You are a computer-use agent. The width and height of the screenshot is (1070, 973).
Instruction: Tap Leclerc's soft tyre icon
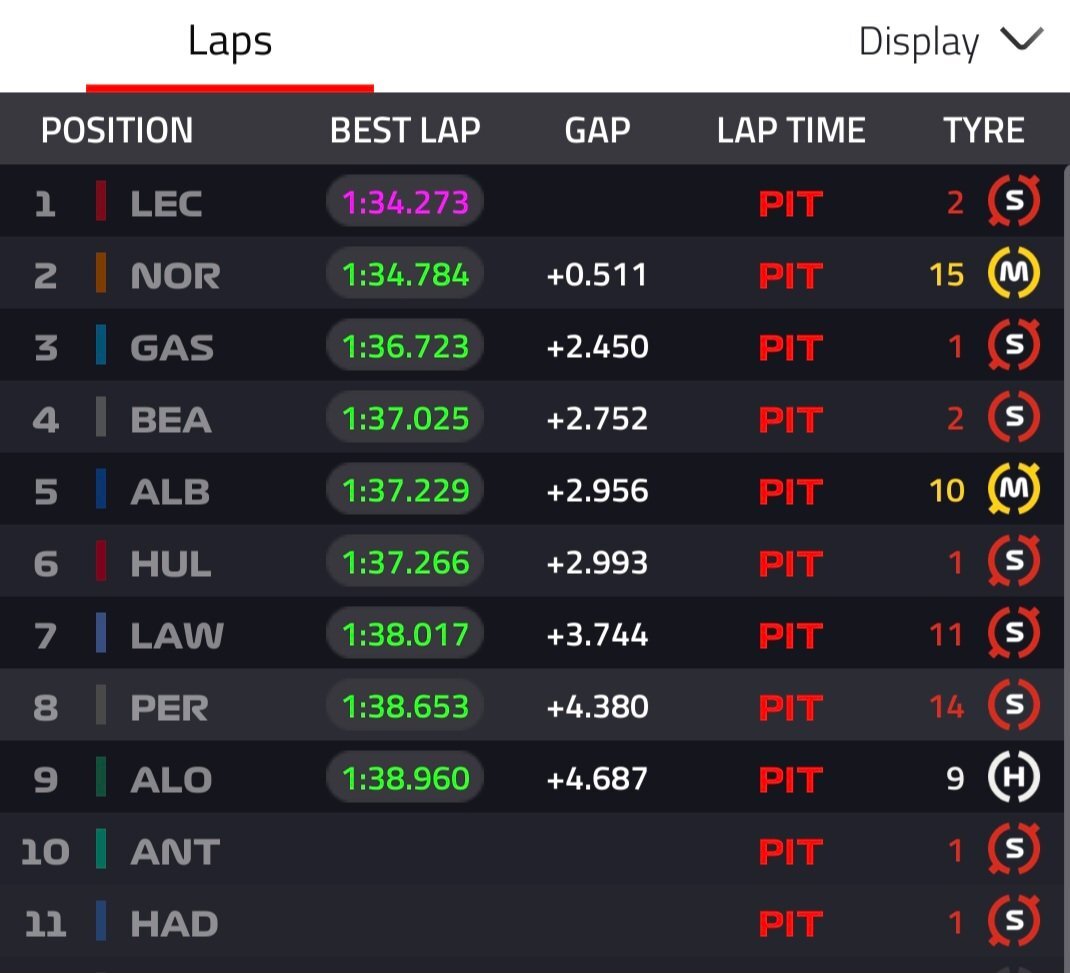tap(1014, 201)
